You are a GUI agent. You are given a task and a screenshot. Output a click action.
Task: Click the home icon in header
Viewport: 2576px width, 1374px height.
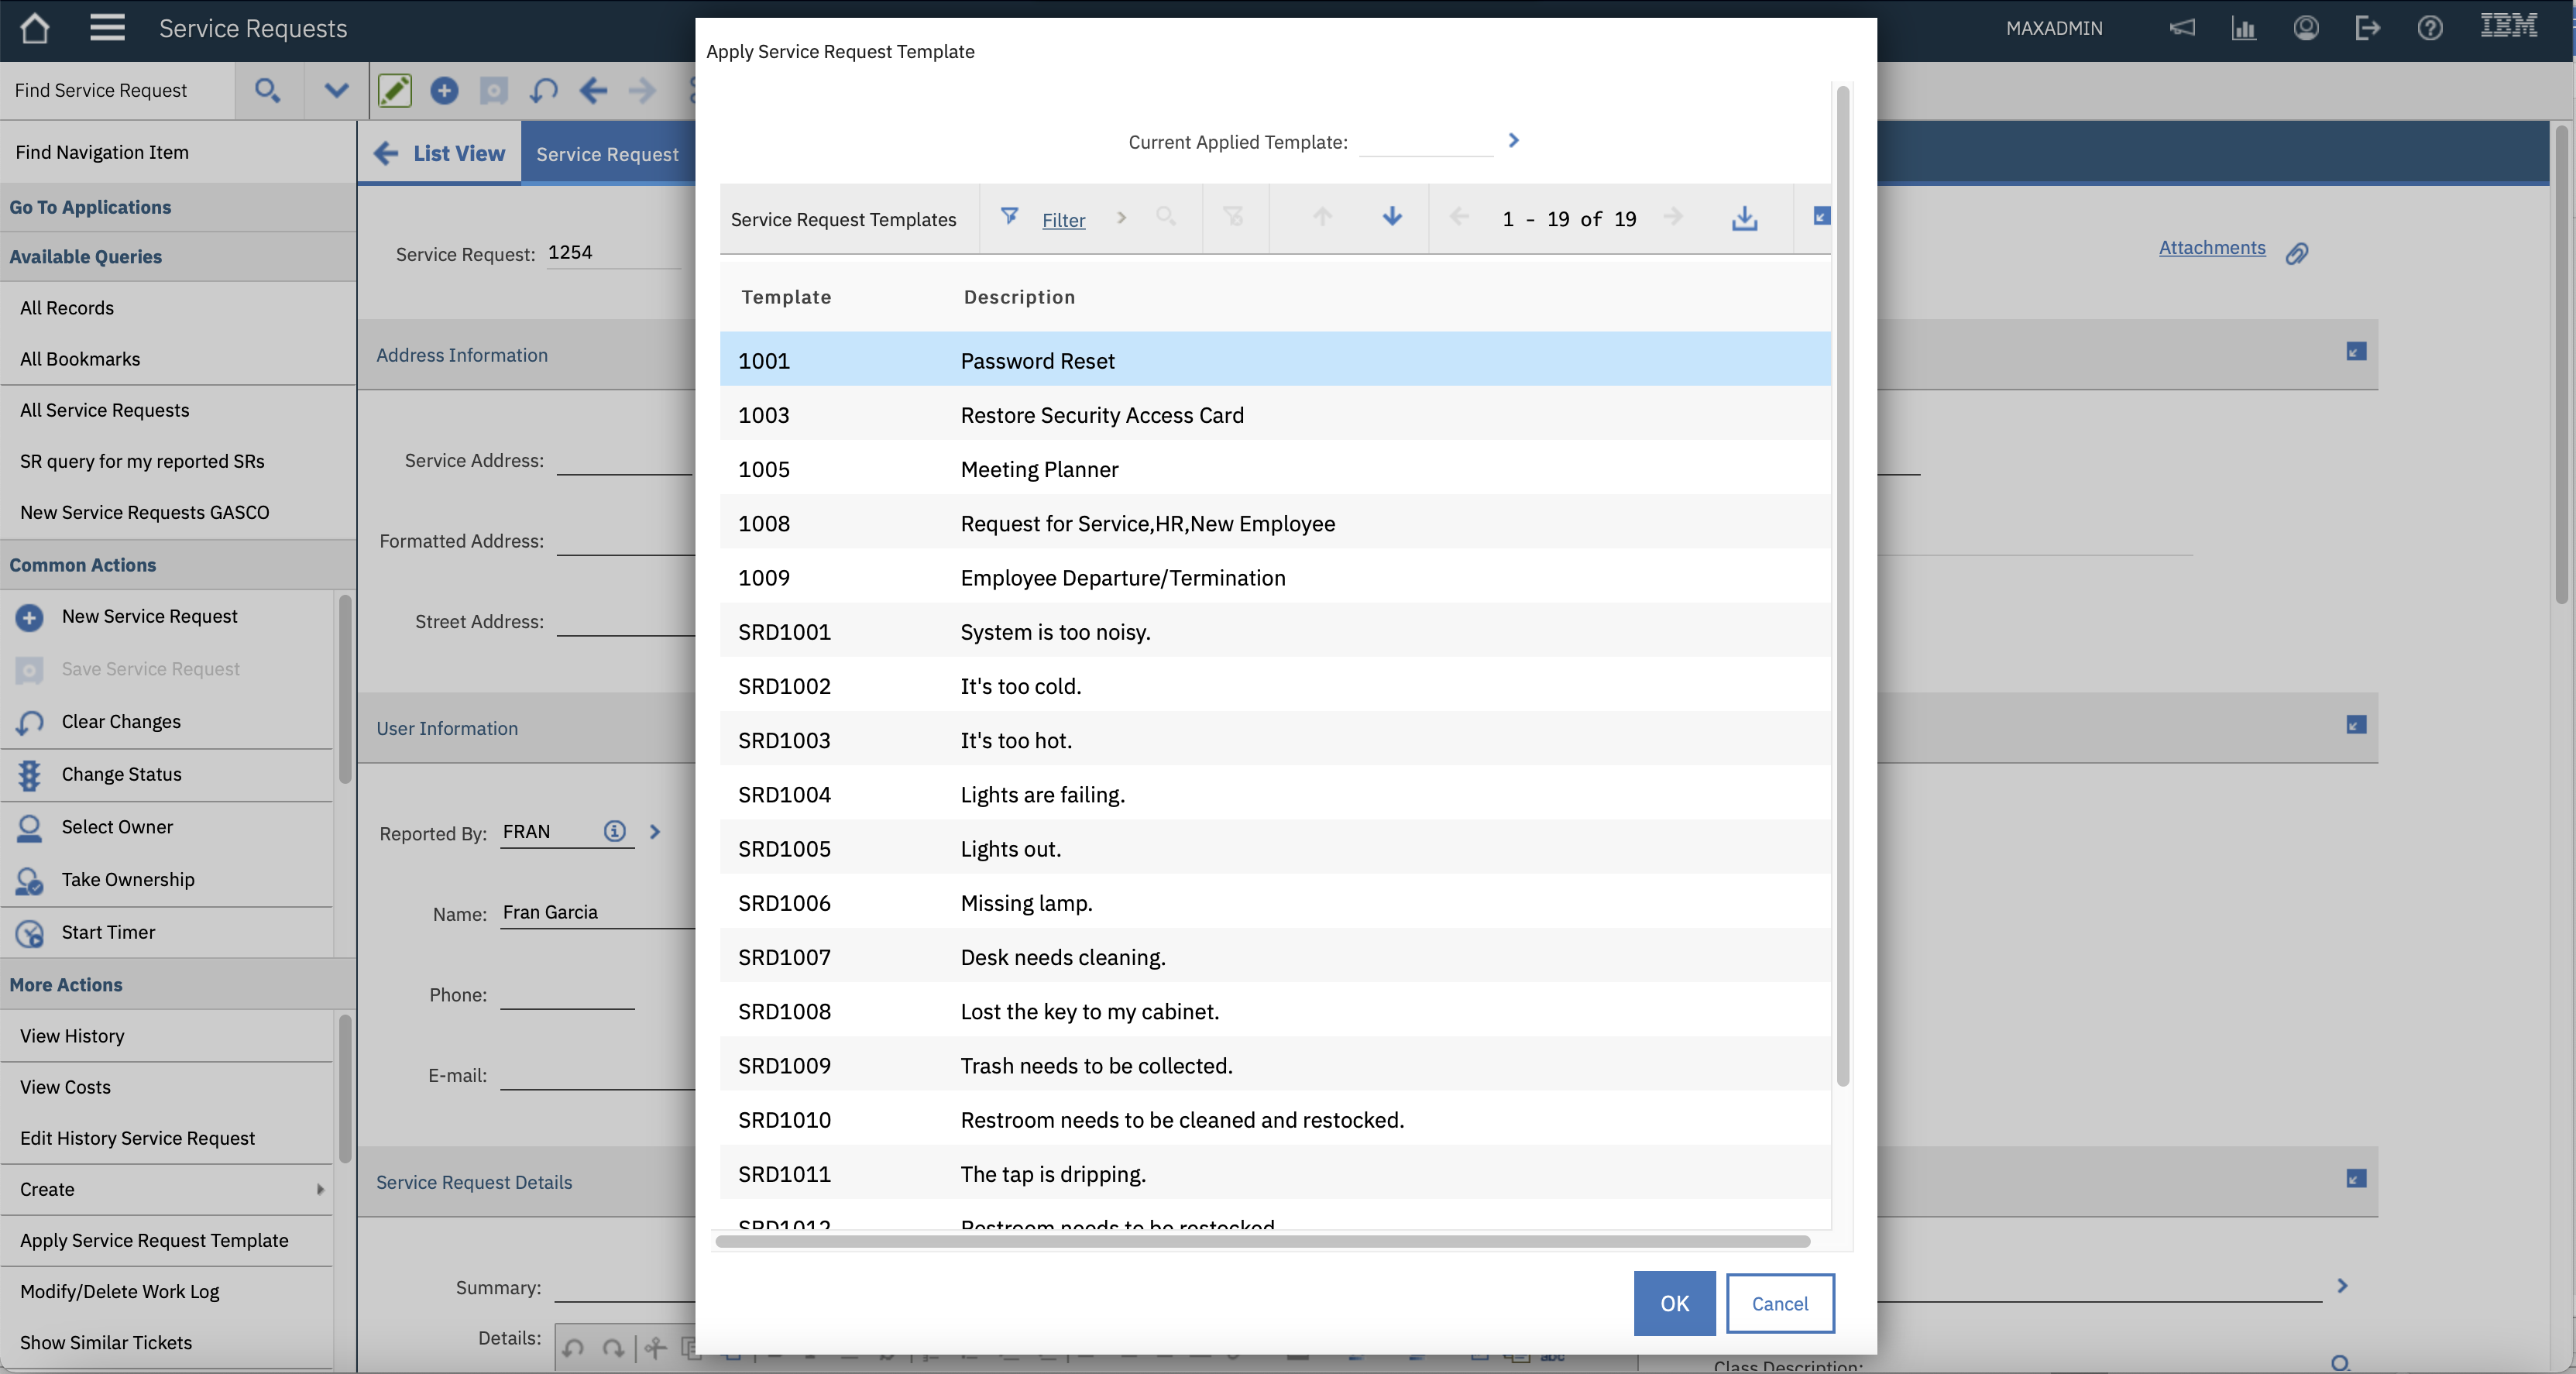pyautogui.click(x=35, y=28)
